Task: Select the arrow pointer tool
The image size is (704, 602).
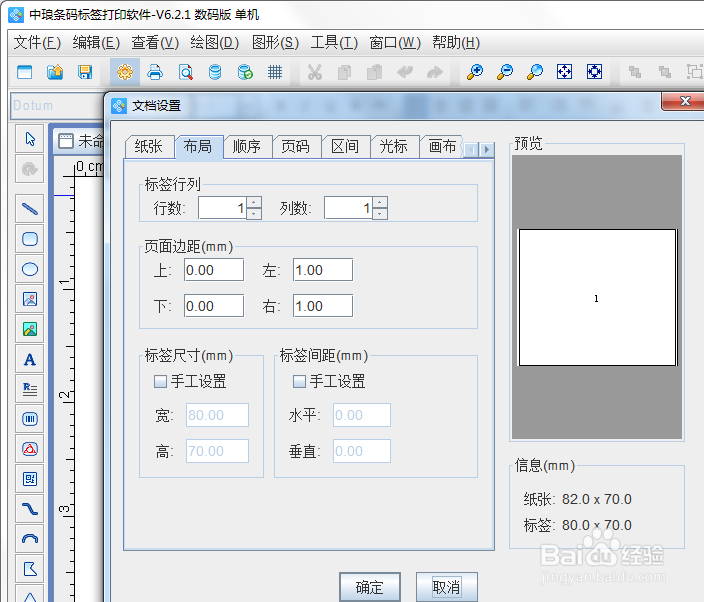Action: (x=30, y=139)
